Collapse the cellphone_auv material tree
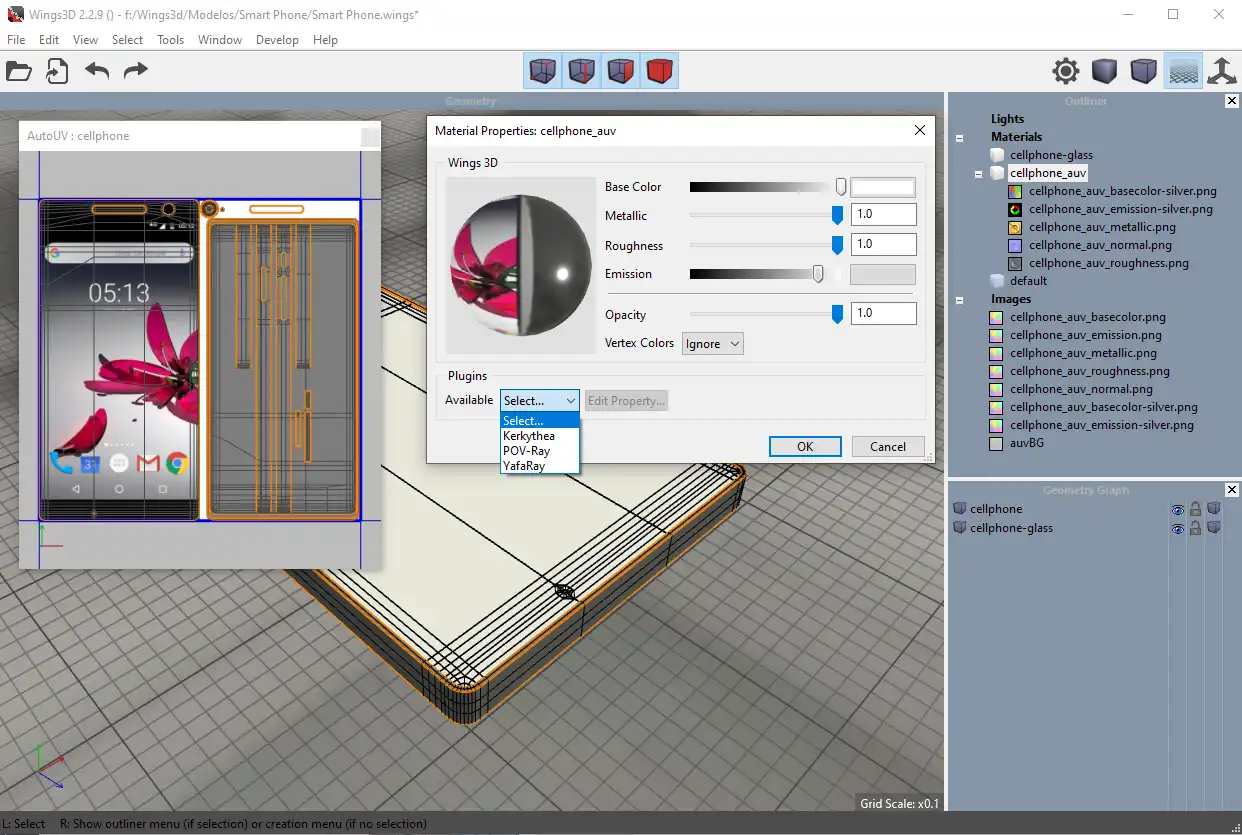 coord(978,174)
